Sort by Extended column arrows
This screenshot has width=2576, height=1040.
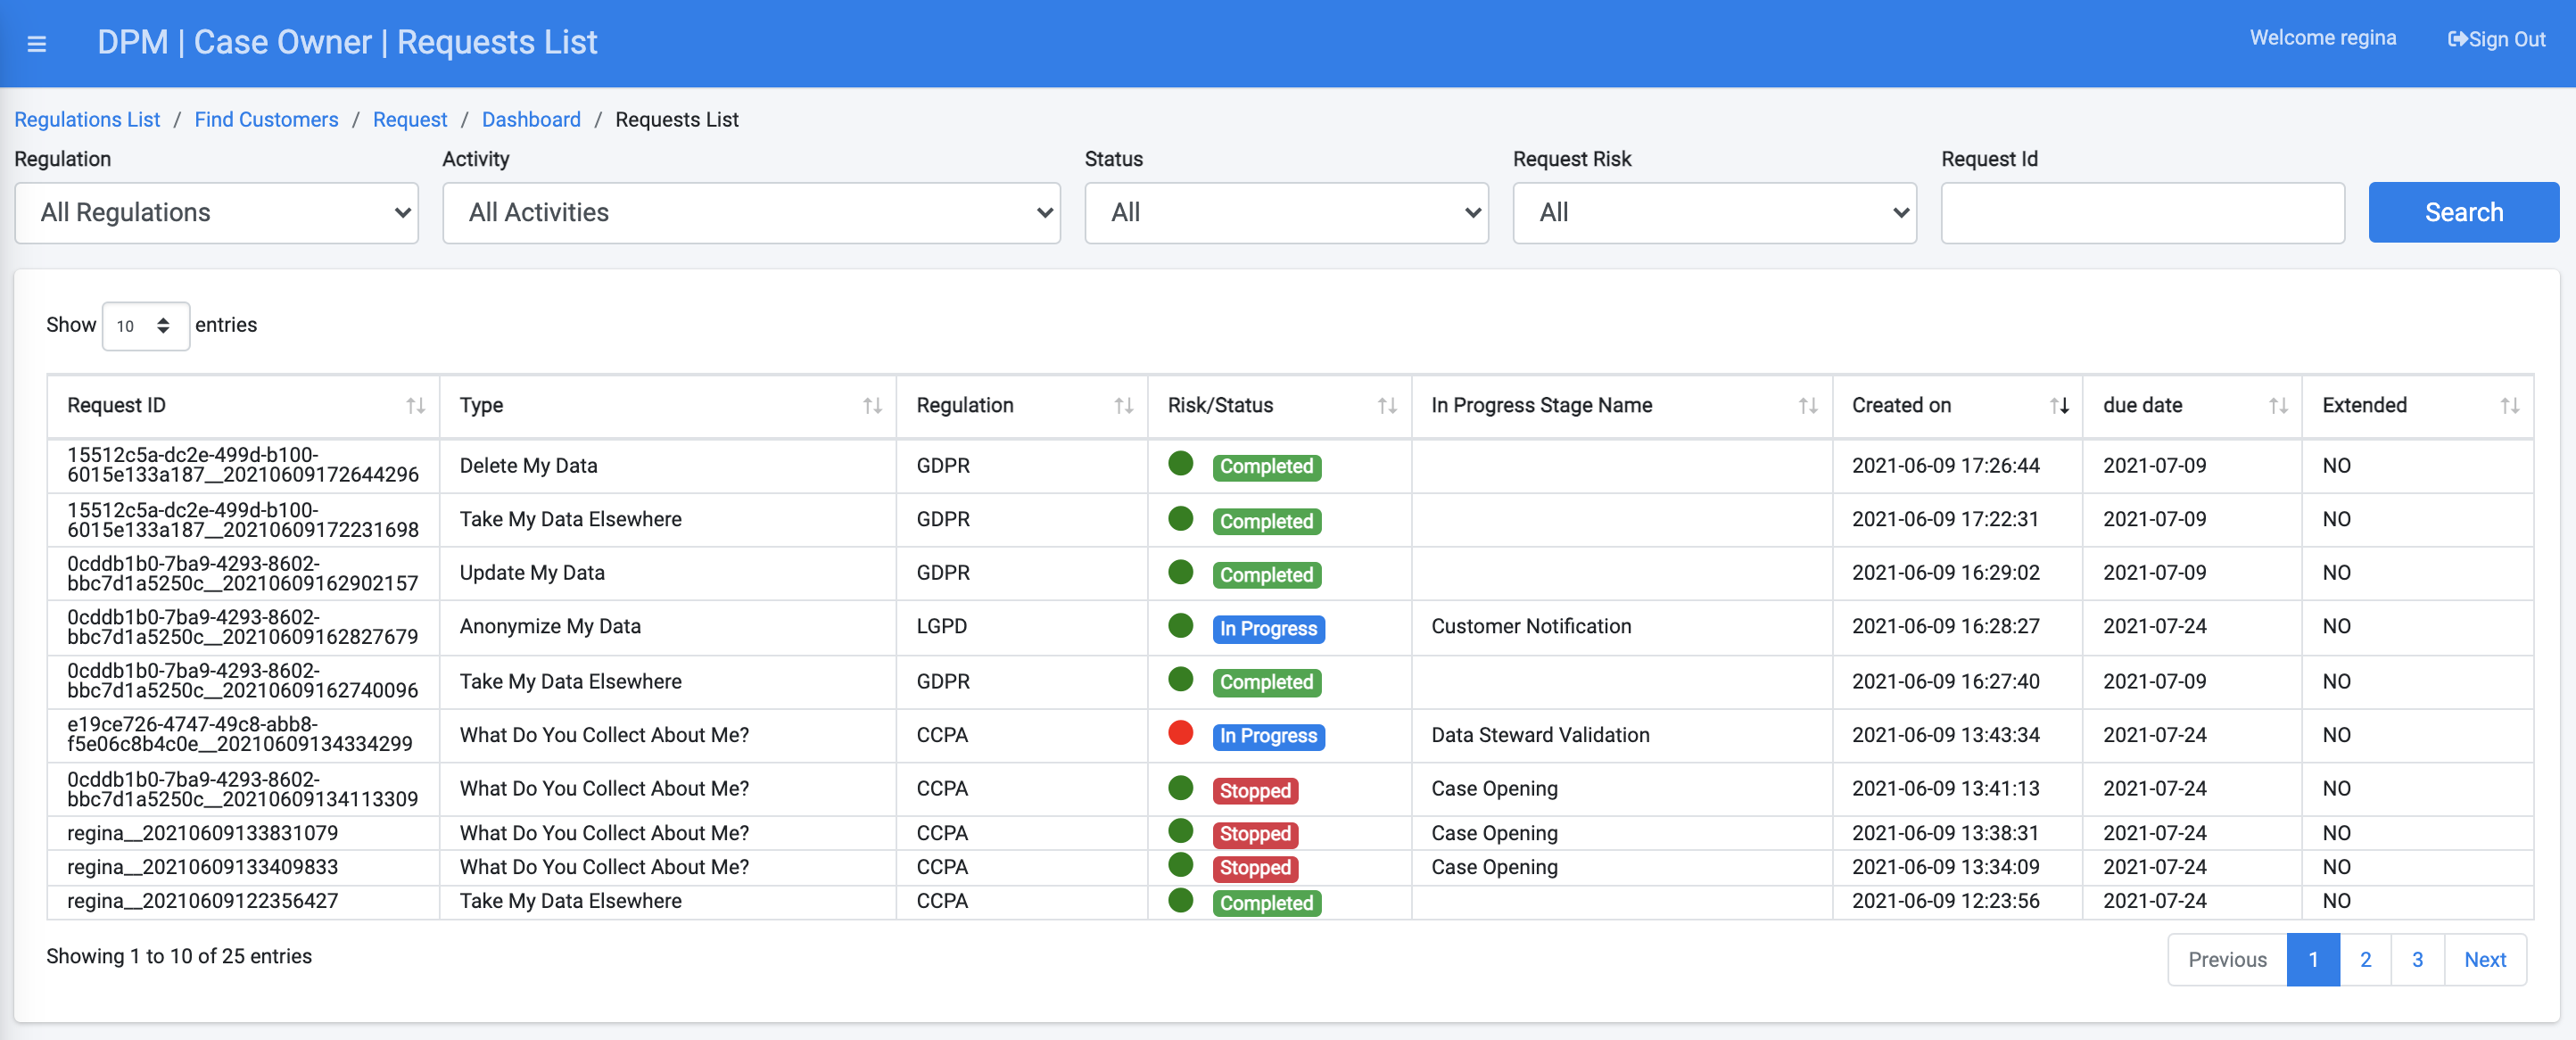pos(2509,405)
